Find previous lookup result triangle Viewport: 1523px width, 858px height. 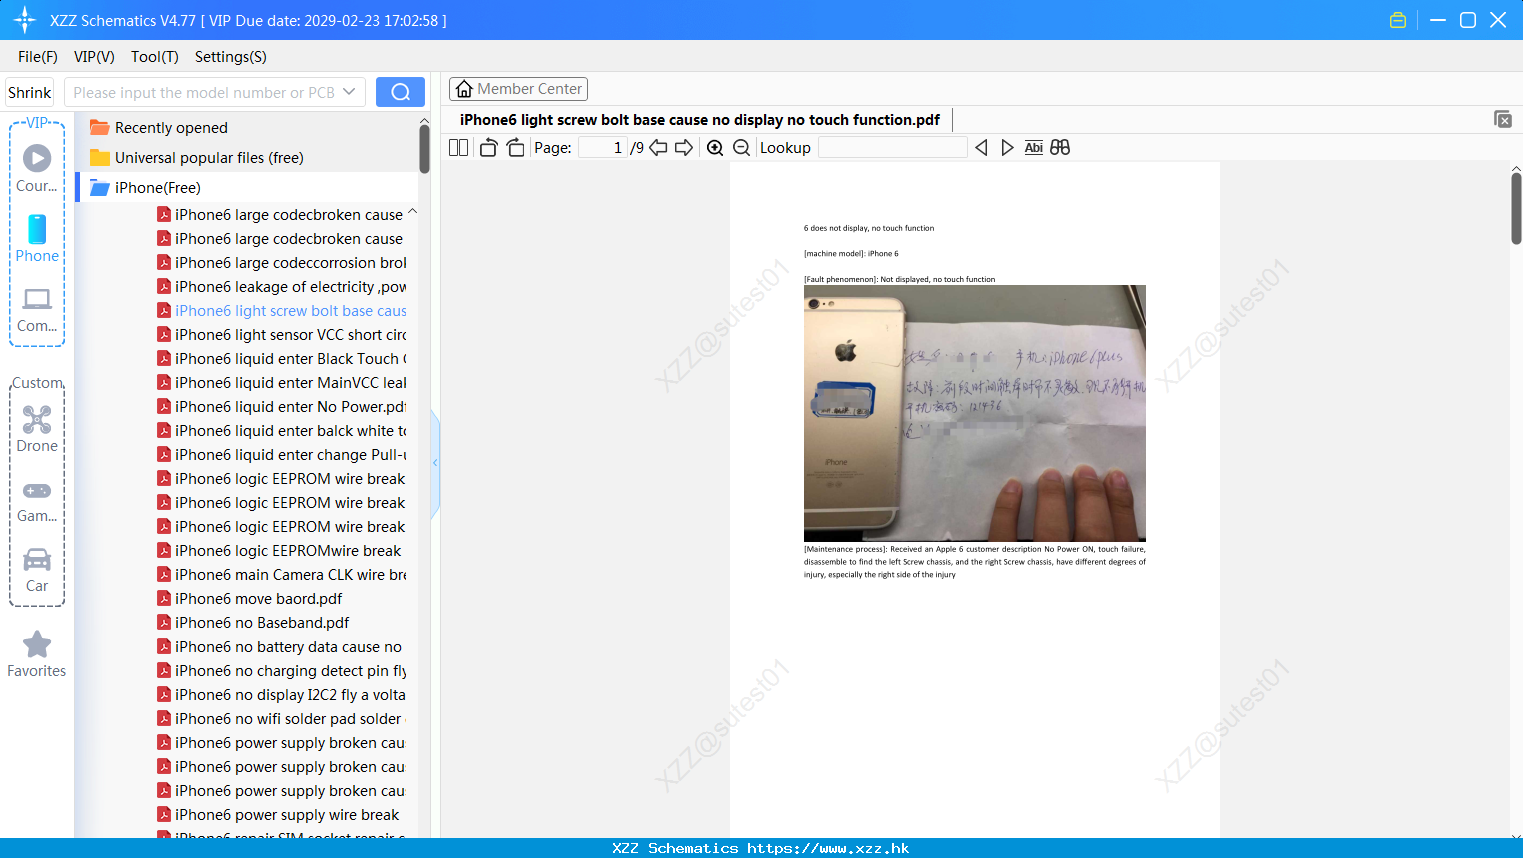[x=981, y=147]
